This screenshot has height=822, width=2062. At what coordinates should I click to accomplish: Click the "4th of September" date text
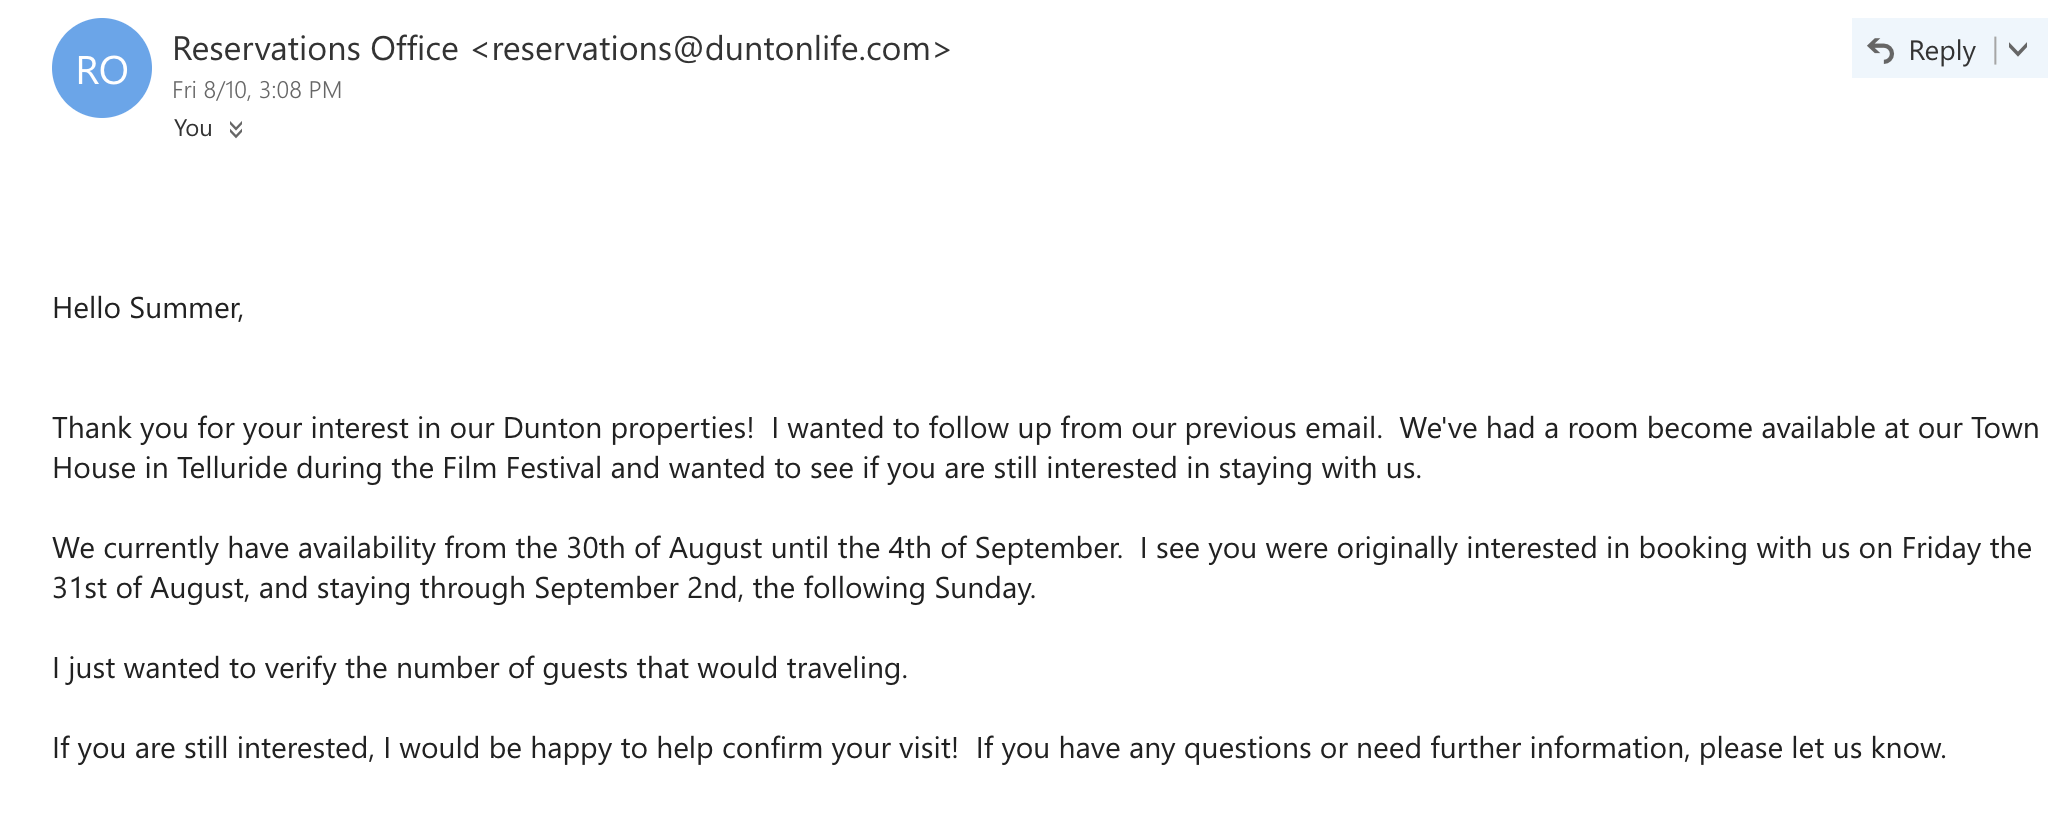1005,548
